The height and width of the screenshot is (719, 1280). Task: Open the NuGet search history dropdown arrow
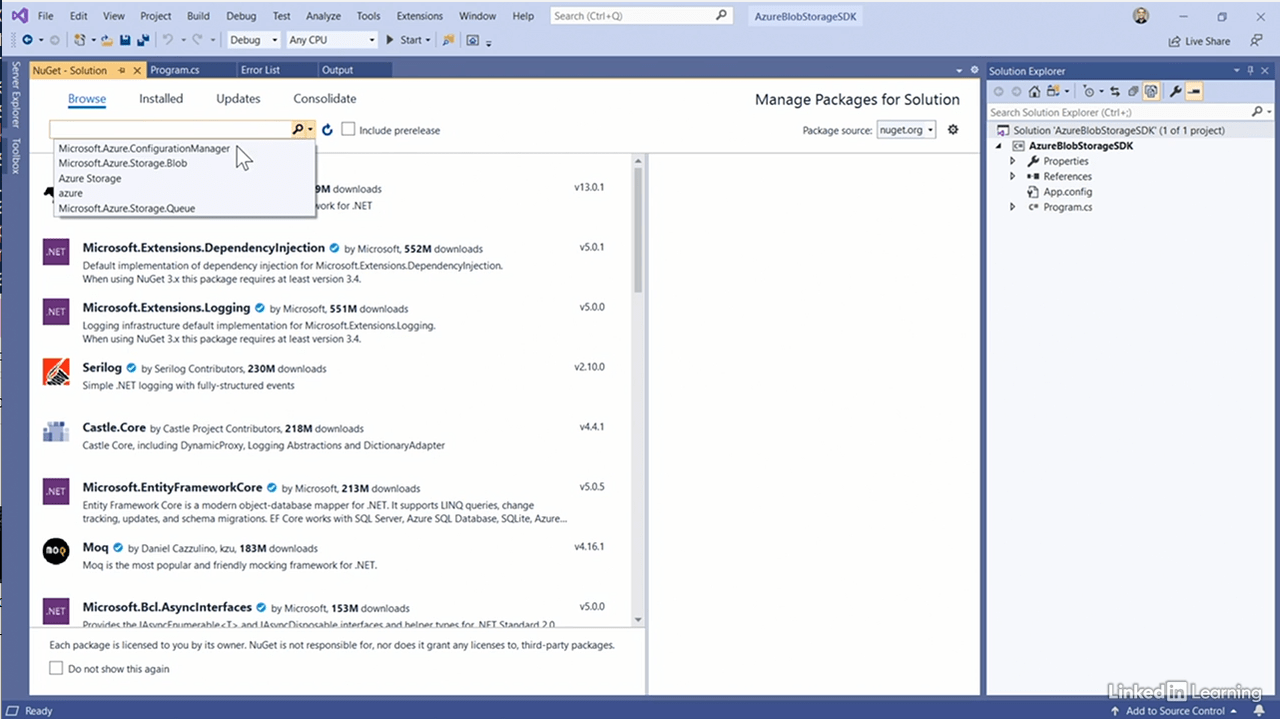click(311, 130)
